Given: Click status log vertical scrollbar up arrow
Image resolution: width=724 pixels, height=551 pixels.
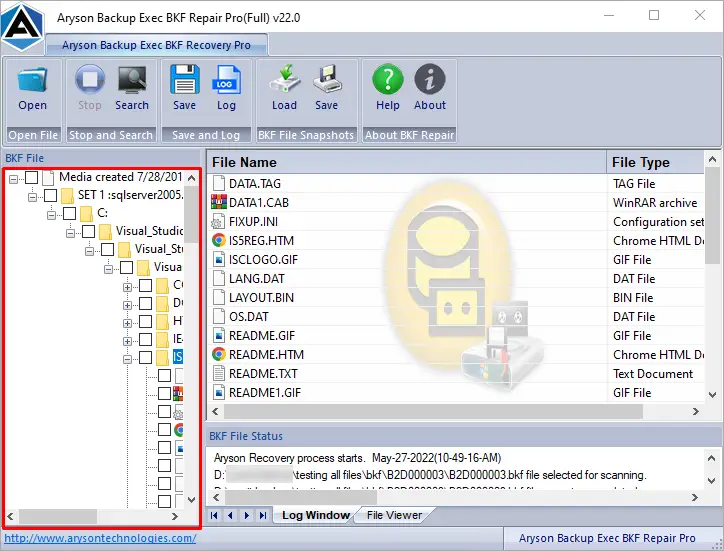Looking at the screenshot, I should click(x=712, y=458).
